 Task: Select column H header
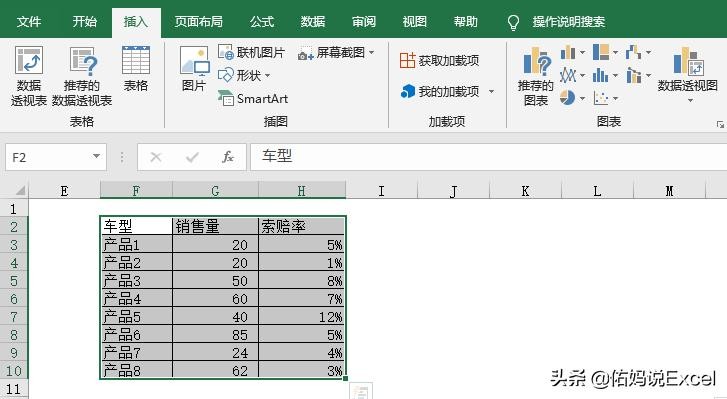302,190
